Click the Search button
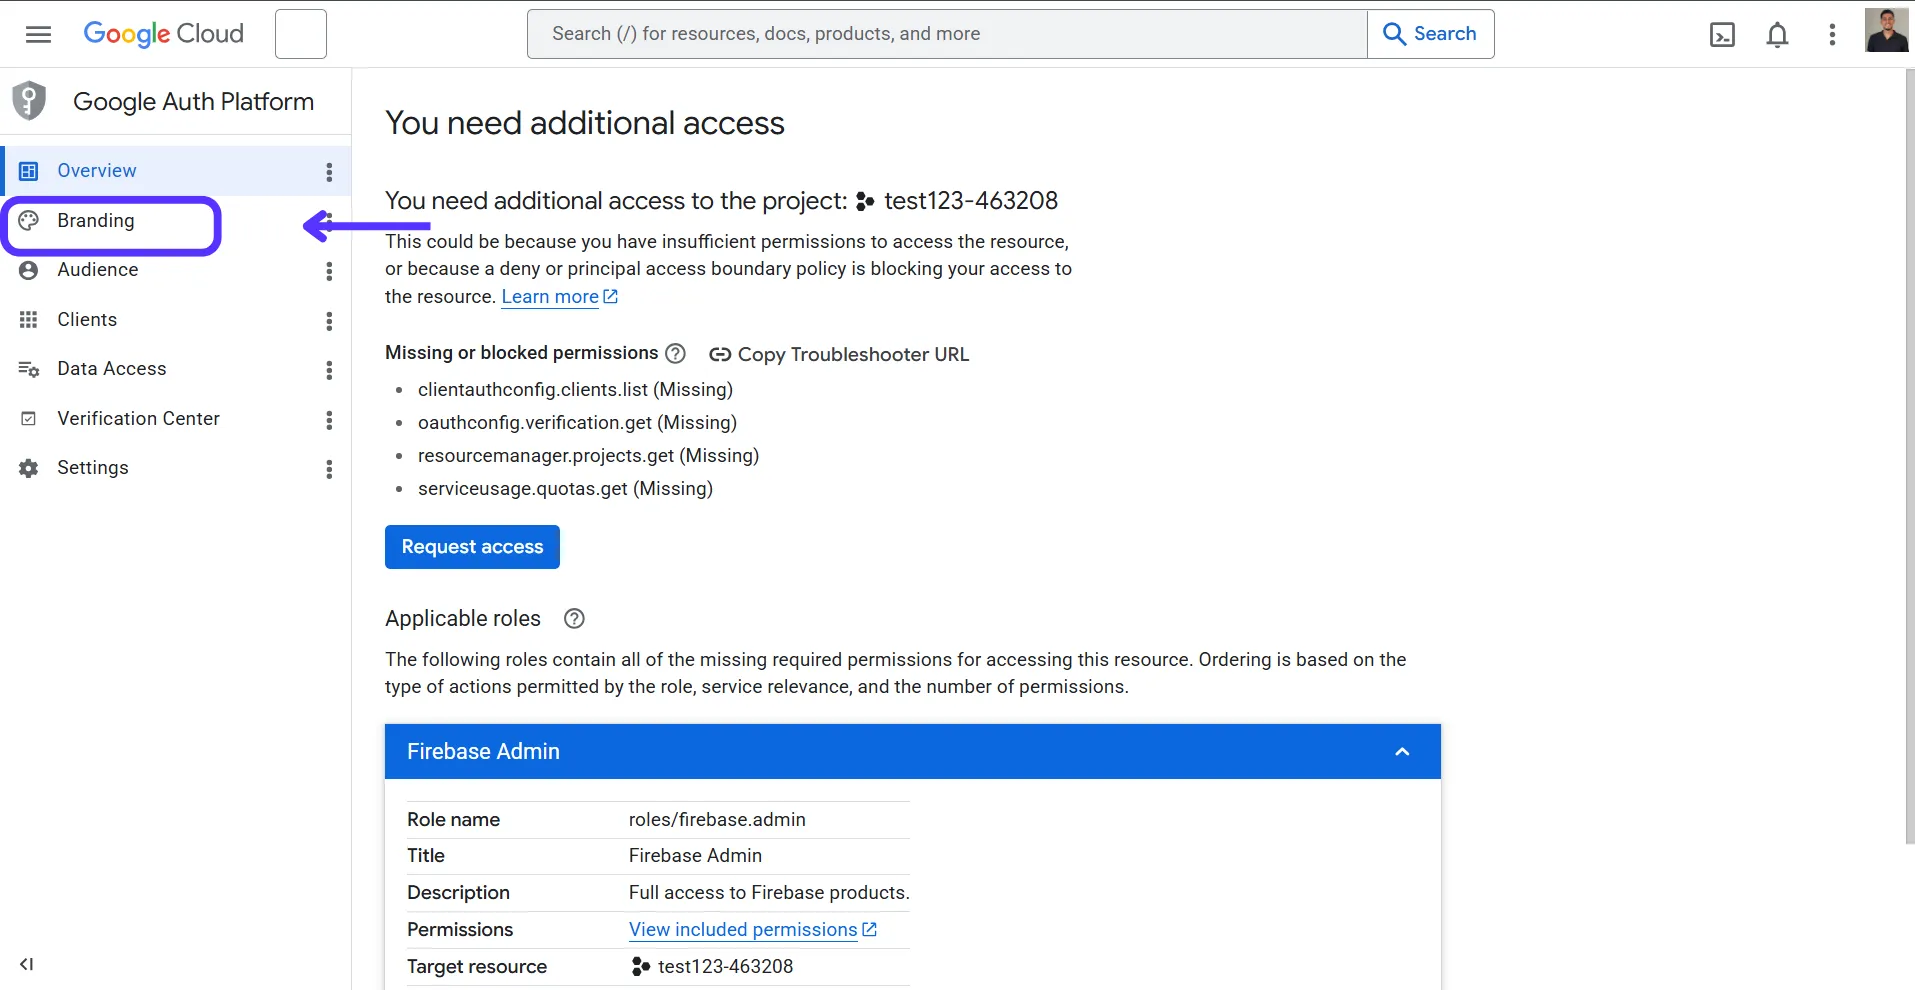 (x=1430, y=34)
